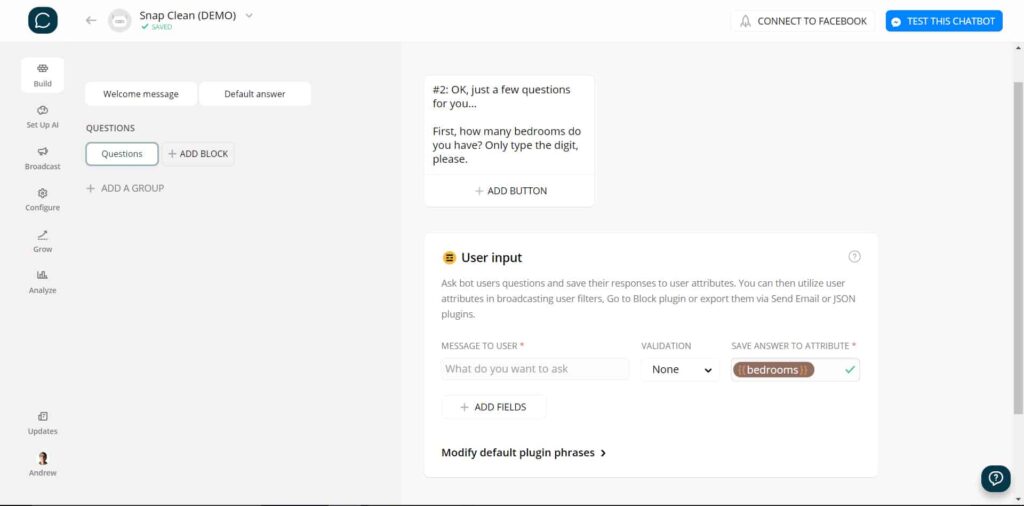Viewport: 1024px width, 506px height.
Task: Expand Modify default plugin phrases
Action: (524, 453)
